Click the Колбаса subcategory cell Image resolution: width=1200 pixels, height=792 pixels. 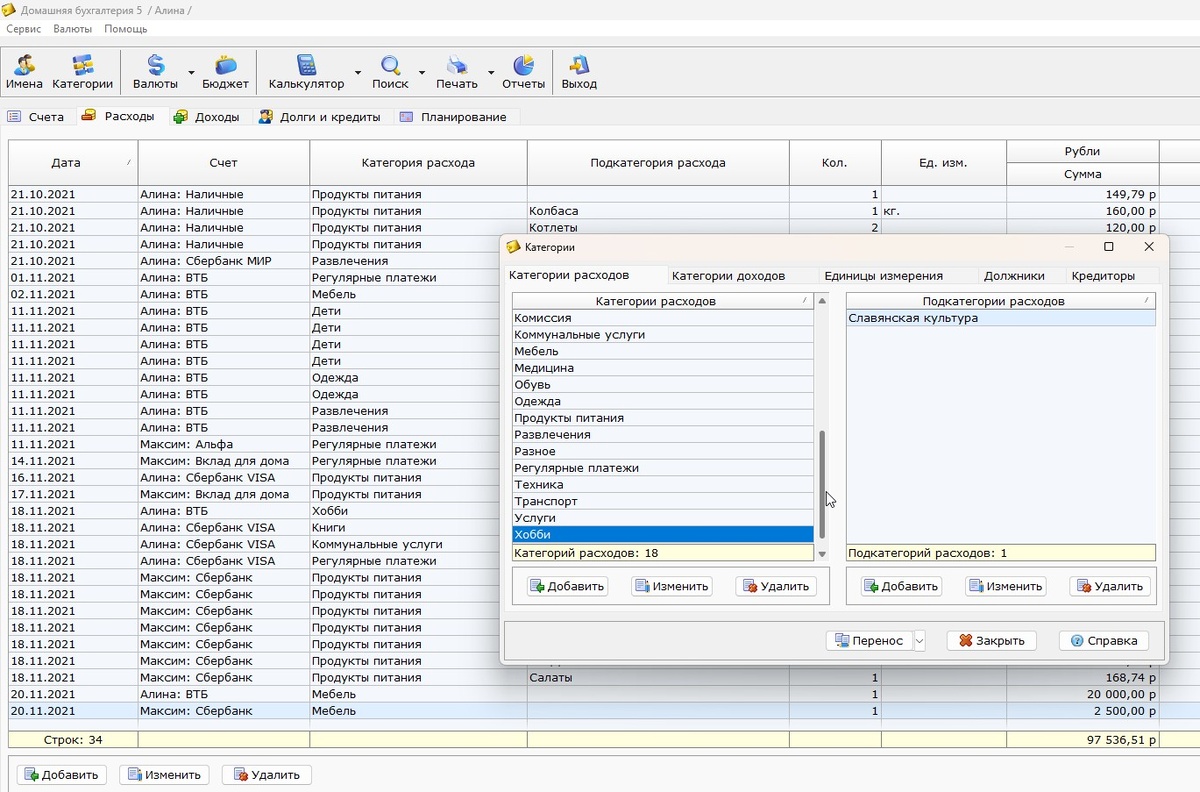point(658,211)
